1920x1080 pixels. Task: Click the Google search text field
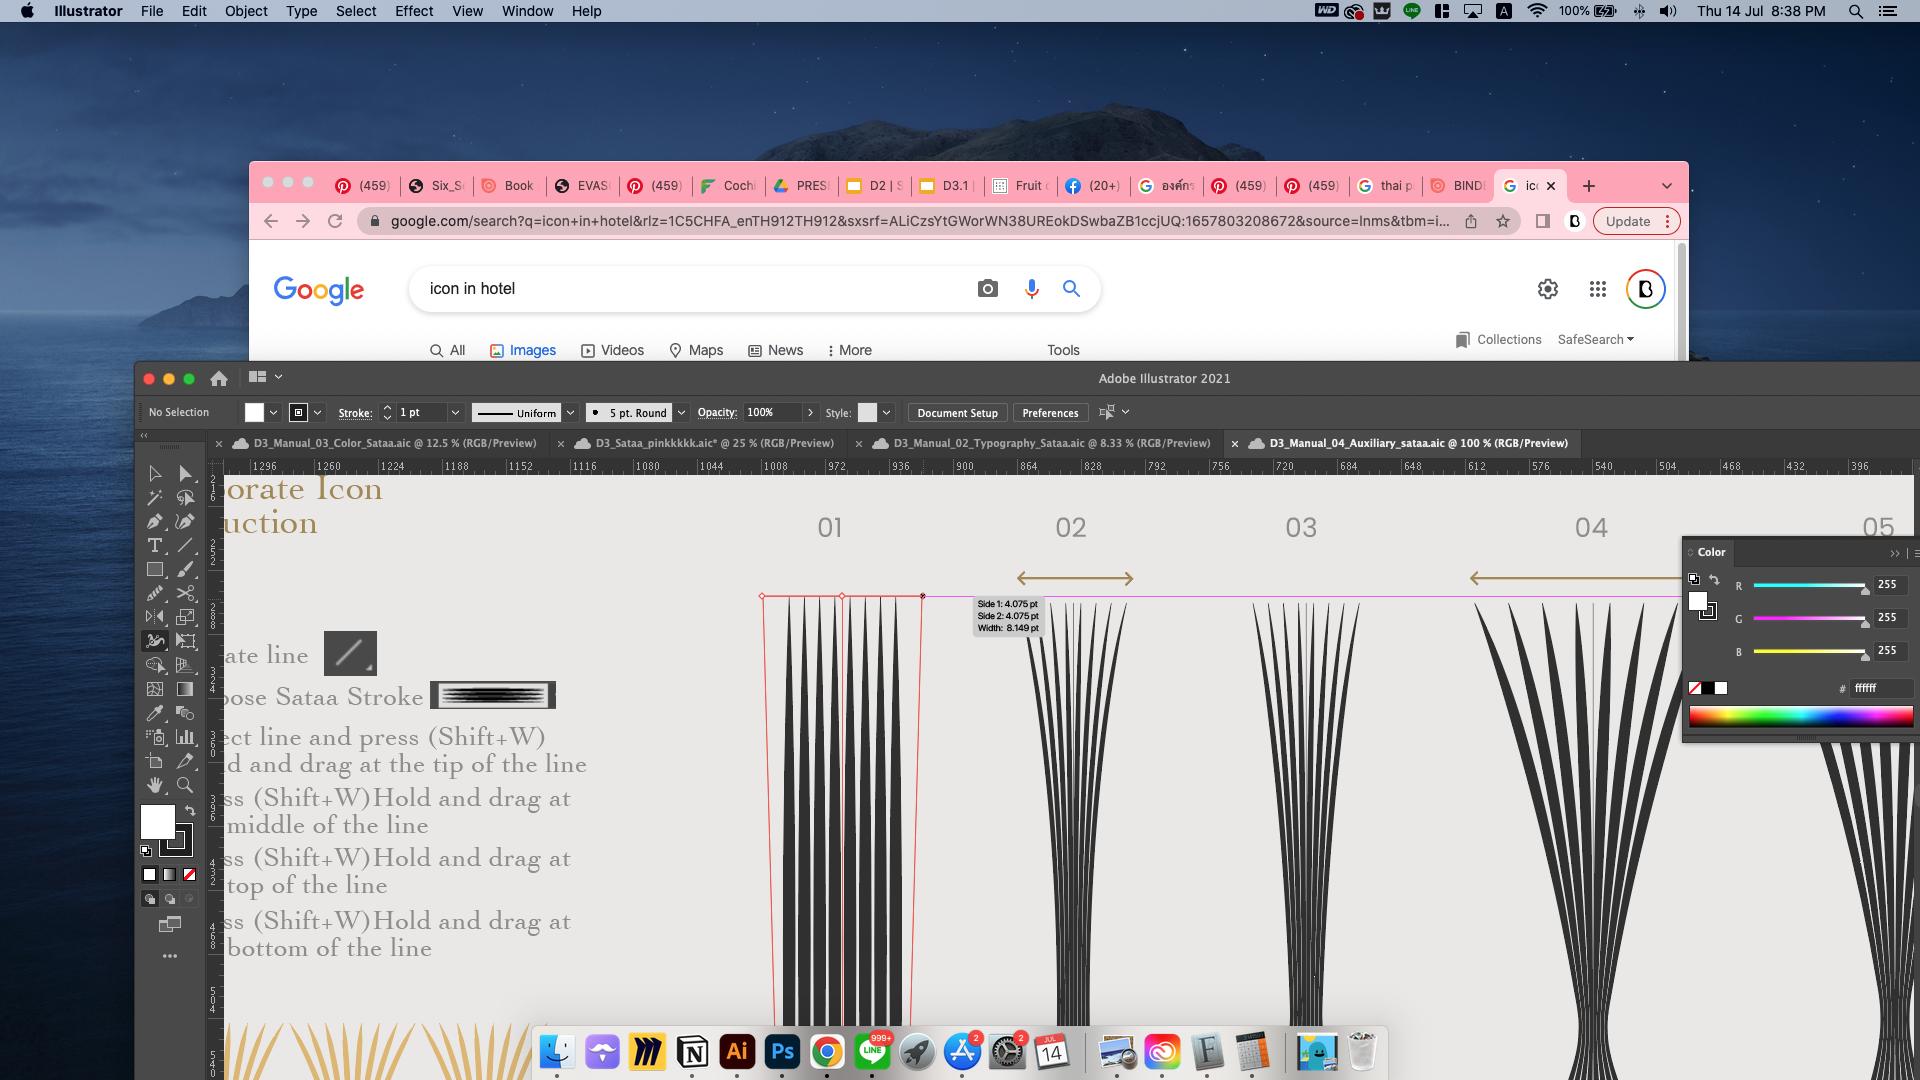690,289
